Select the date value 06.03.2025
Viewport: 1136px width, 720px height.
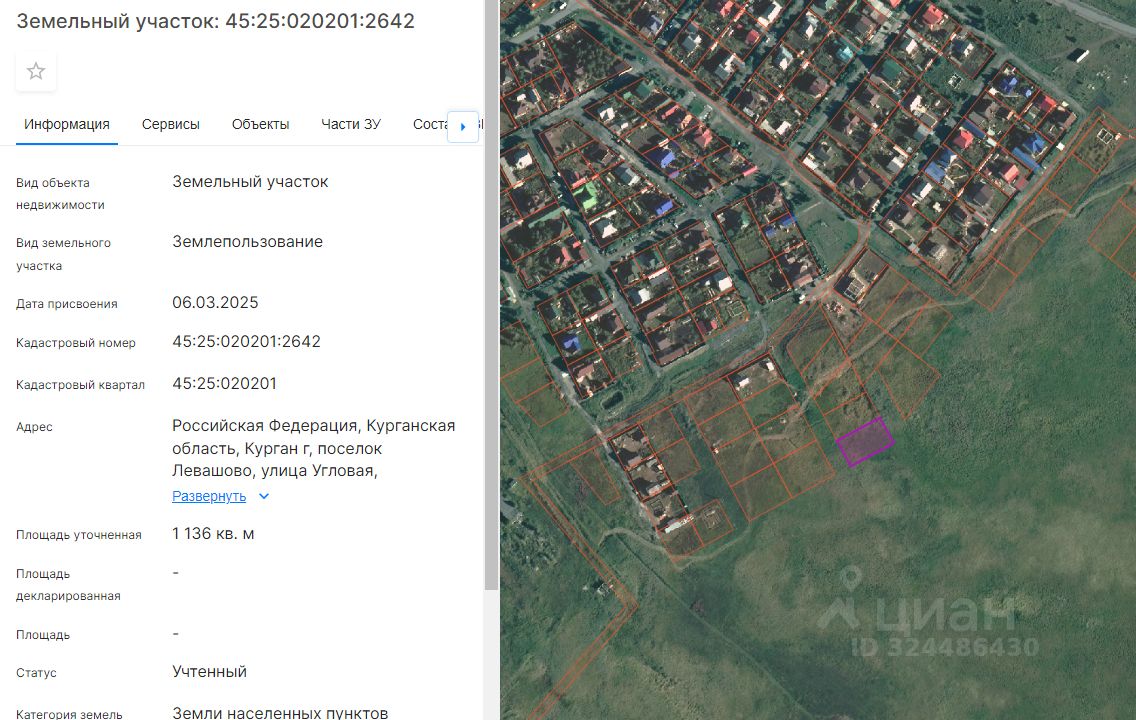coord(215,302)
